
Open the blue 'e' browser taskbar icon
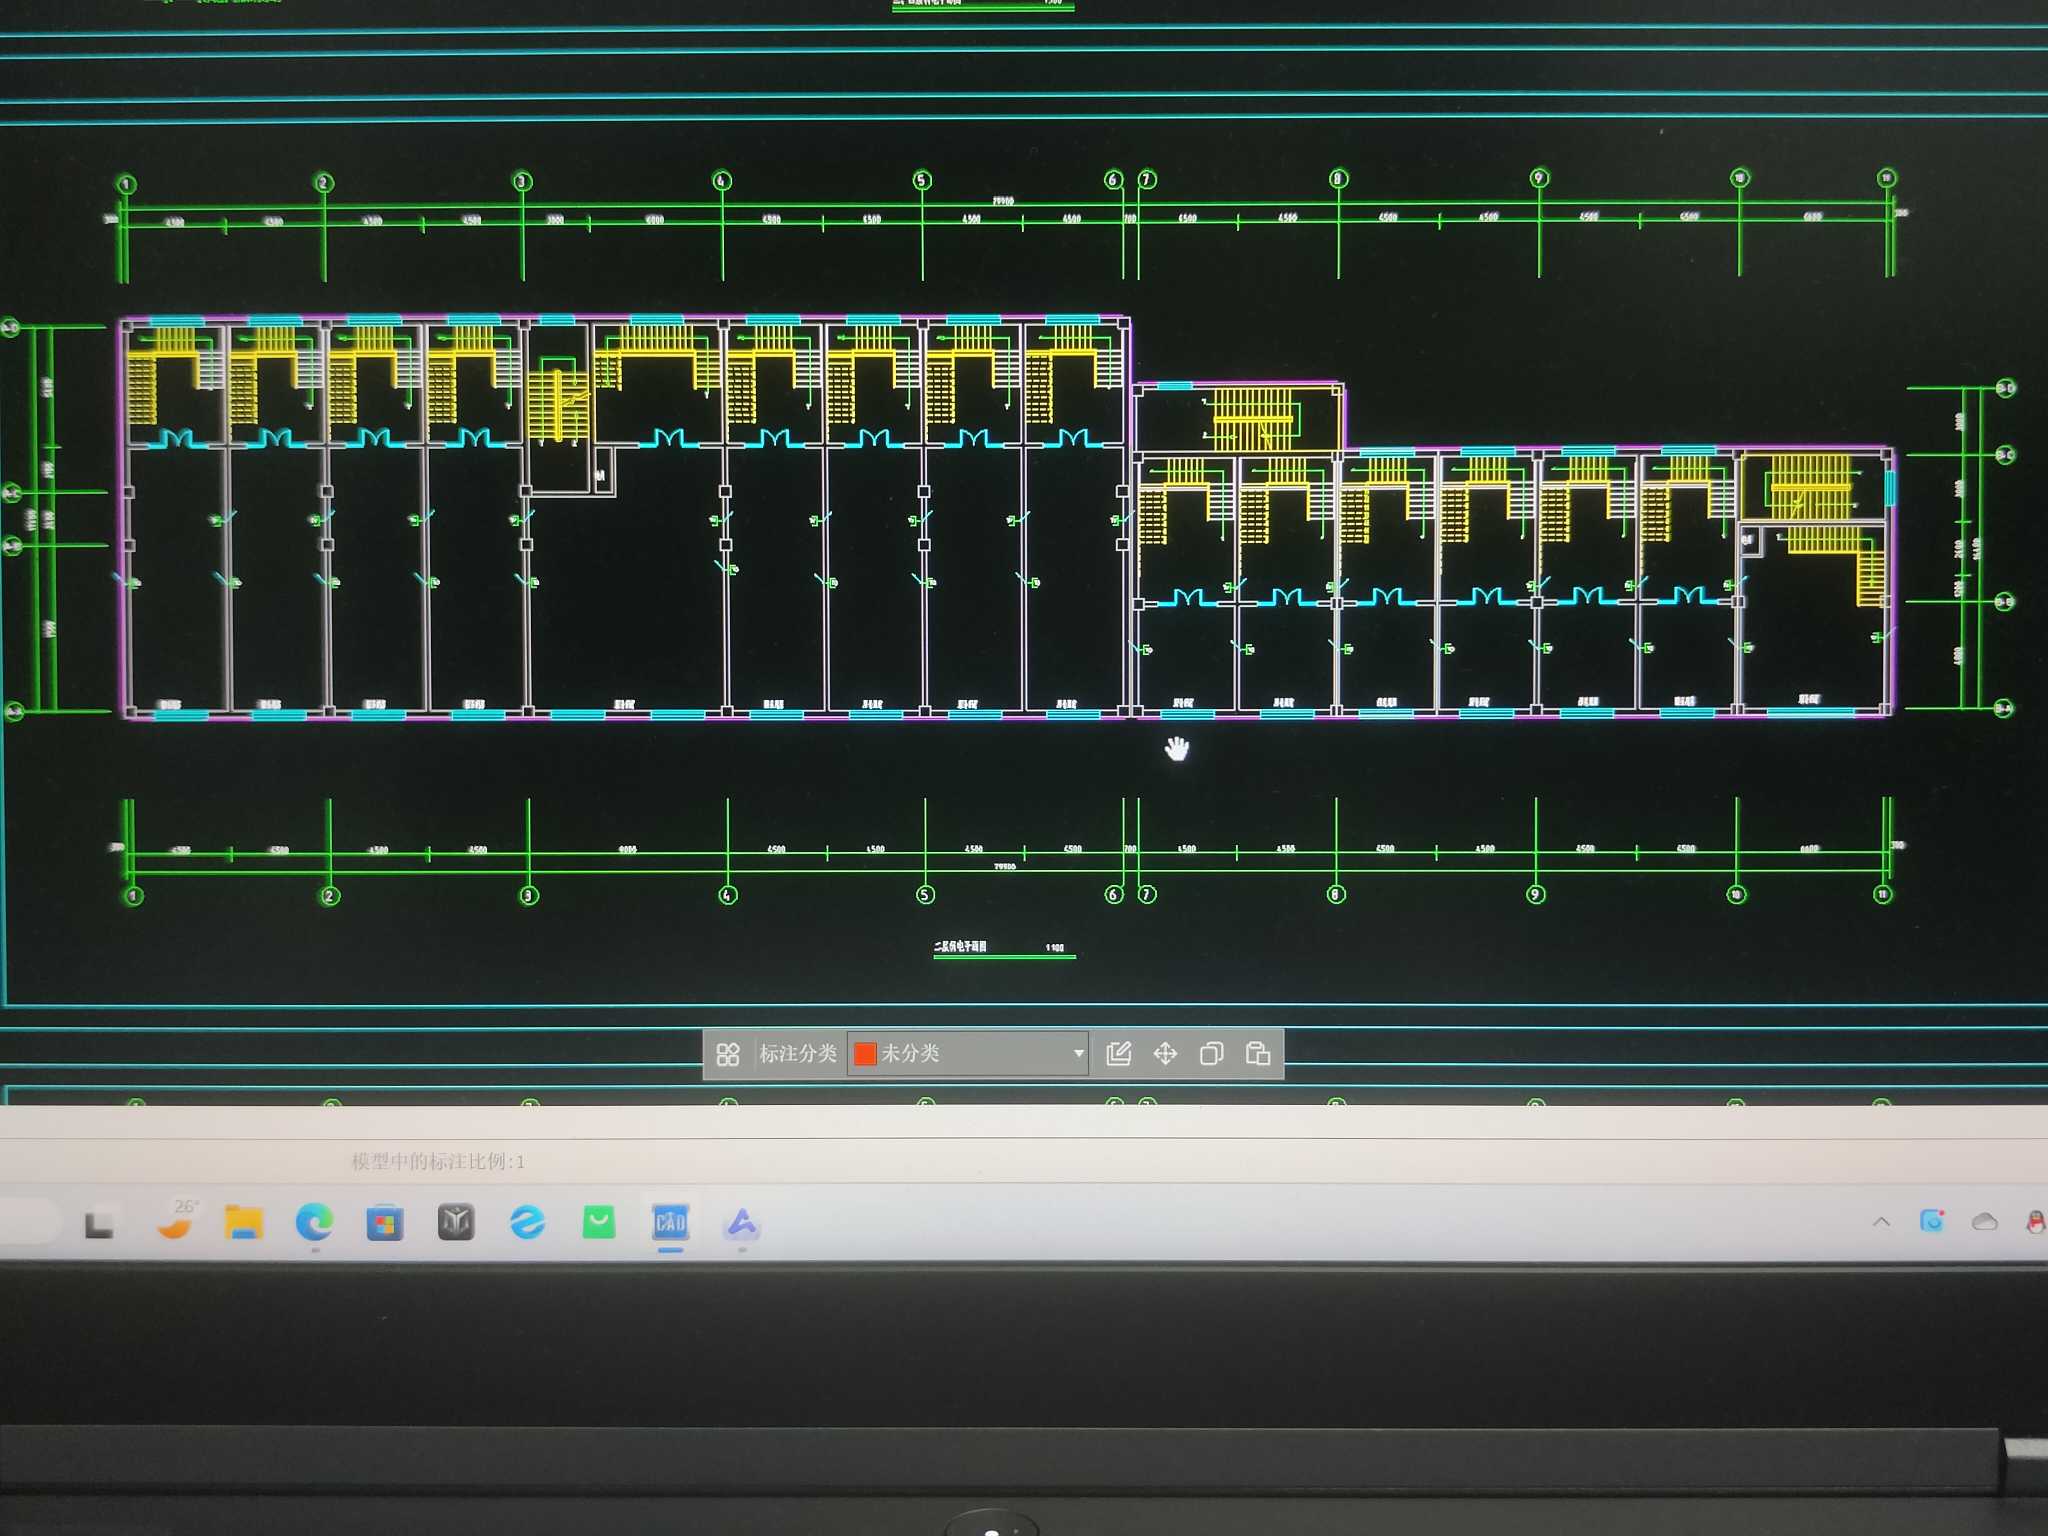point(528,1222)
